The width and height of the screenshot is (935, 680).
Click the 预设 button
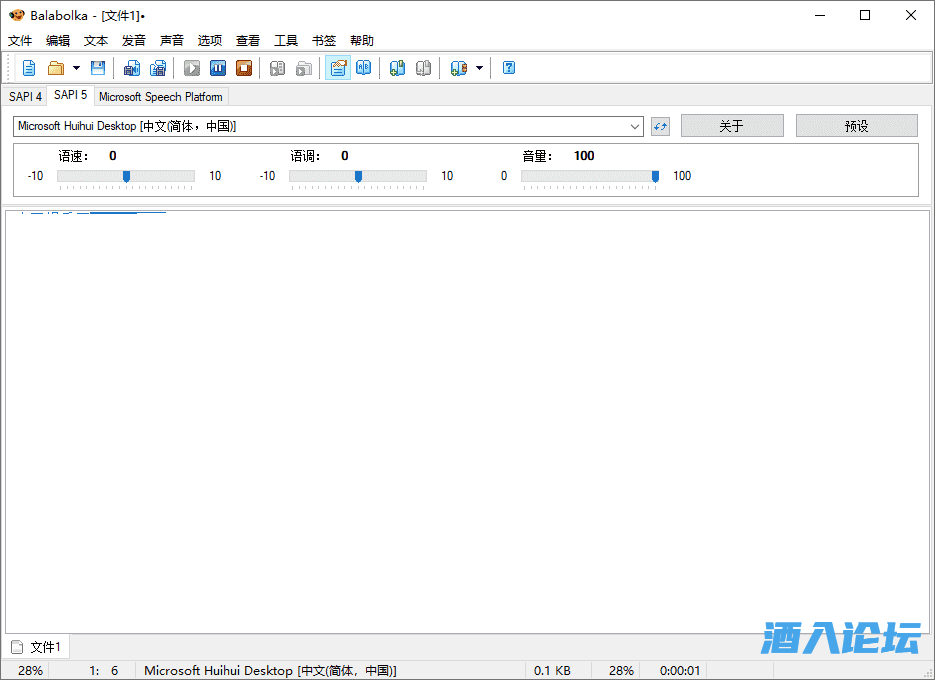[856, 126]
